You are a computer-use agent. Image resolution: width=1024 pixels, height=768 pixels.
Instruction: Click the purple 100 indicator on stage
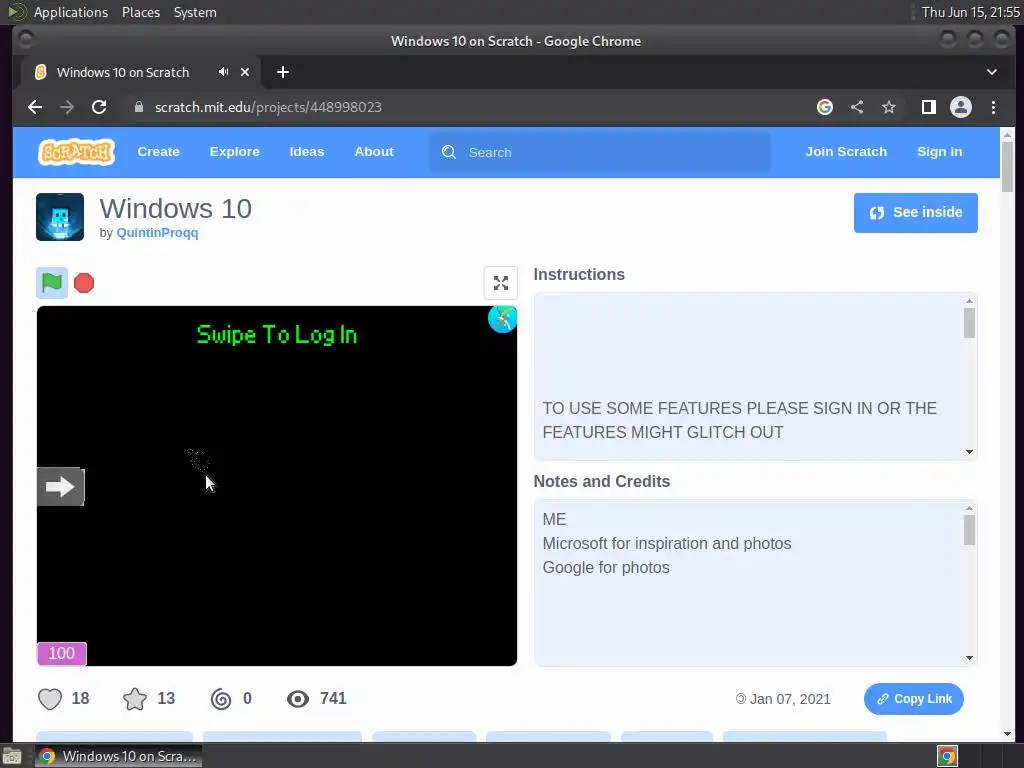62,653
